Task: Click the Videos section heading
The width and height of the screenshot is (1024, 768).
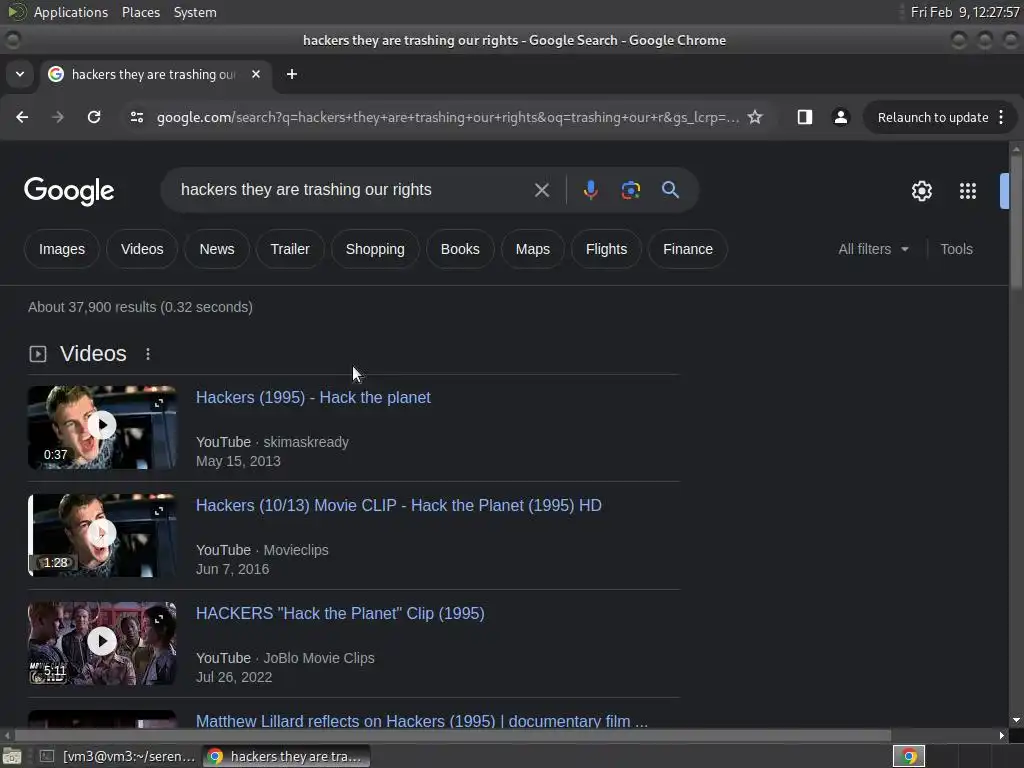Action: pyautogui.click(x=93, y=353)
